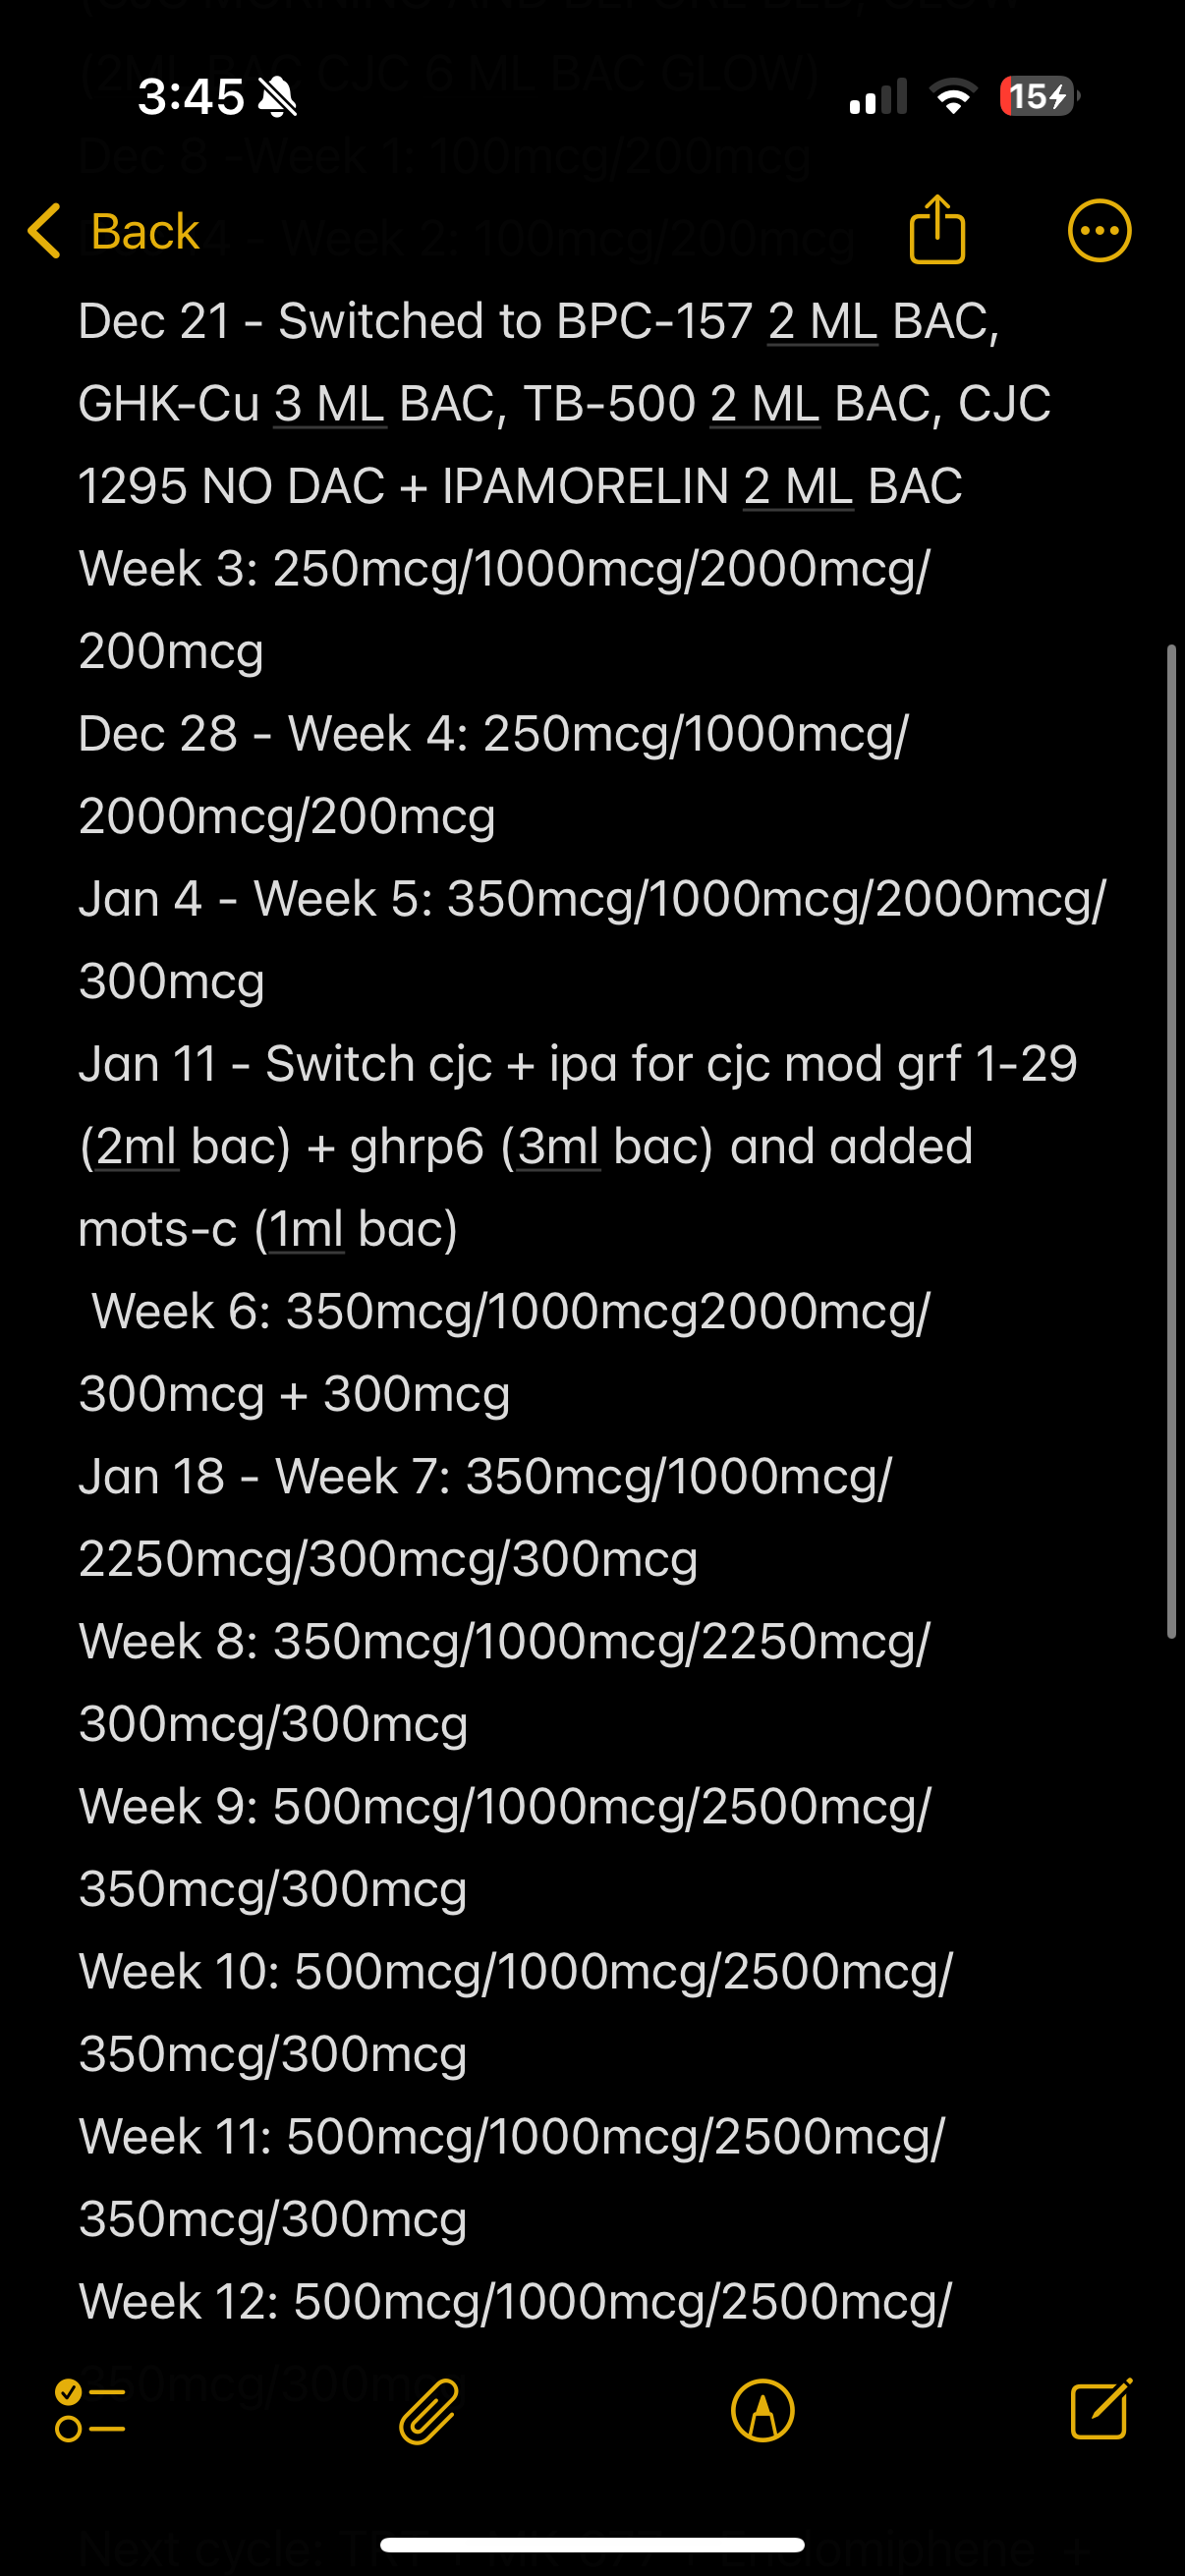Tap the paperclip attachment icon
The height and width of the screenshot is (2576, 1185).
[429, 2411]
